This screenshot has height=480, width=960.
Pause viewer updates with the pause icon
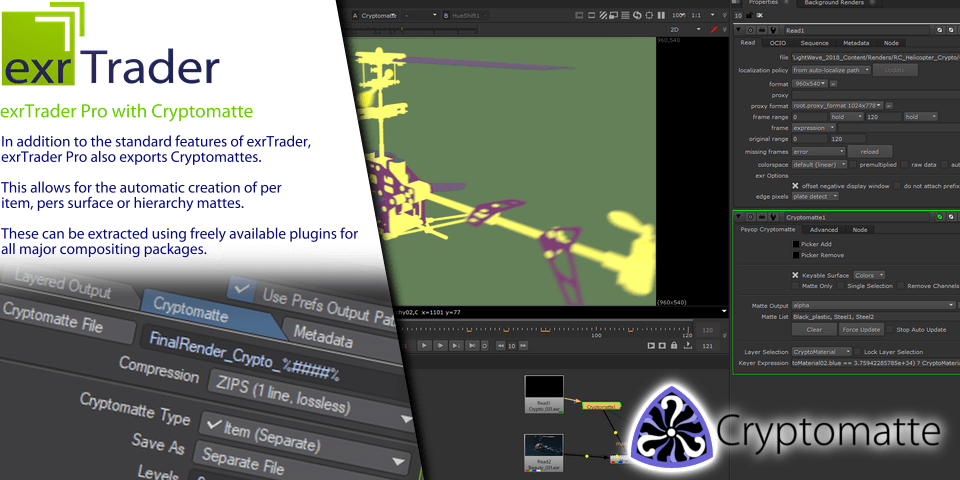tap(661, 15)
